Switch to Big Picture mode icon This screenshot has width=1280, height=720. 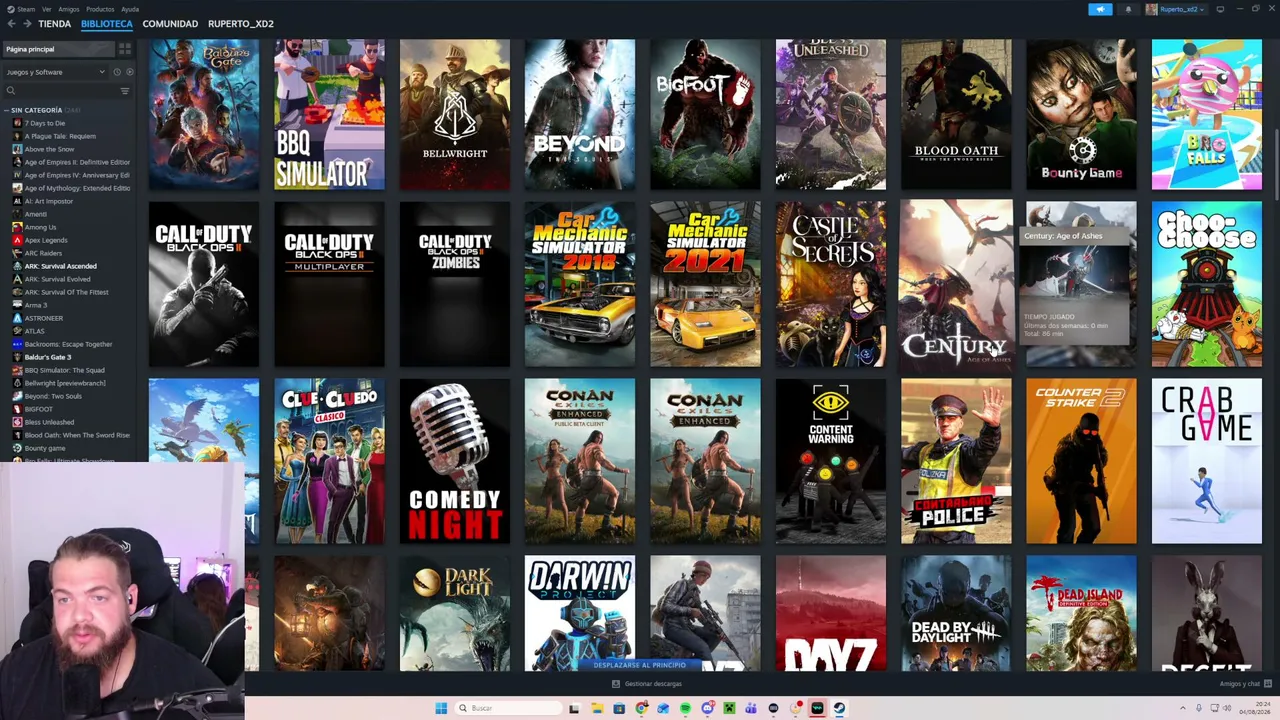click(1220, 9)
